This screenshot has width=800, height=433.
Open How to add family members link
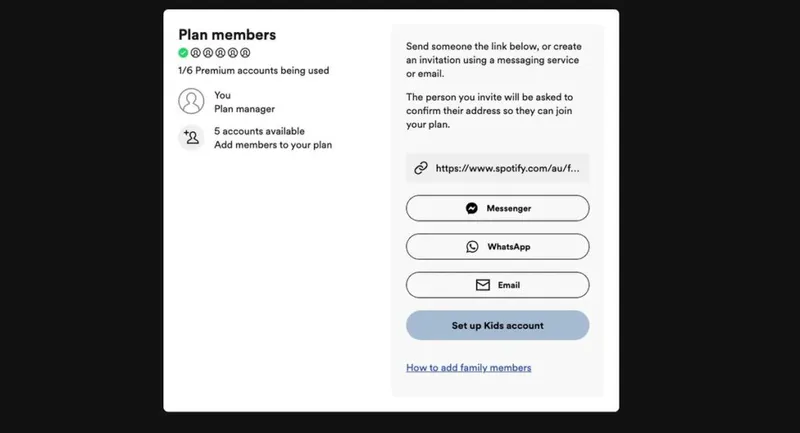[468, 368]
